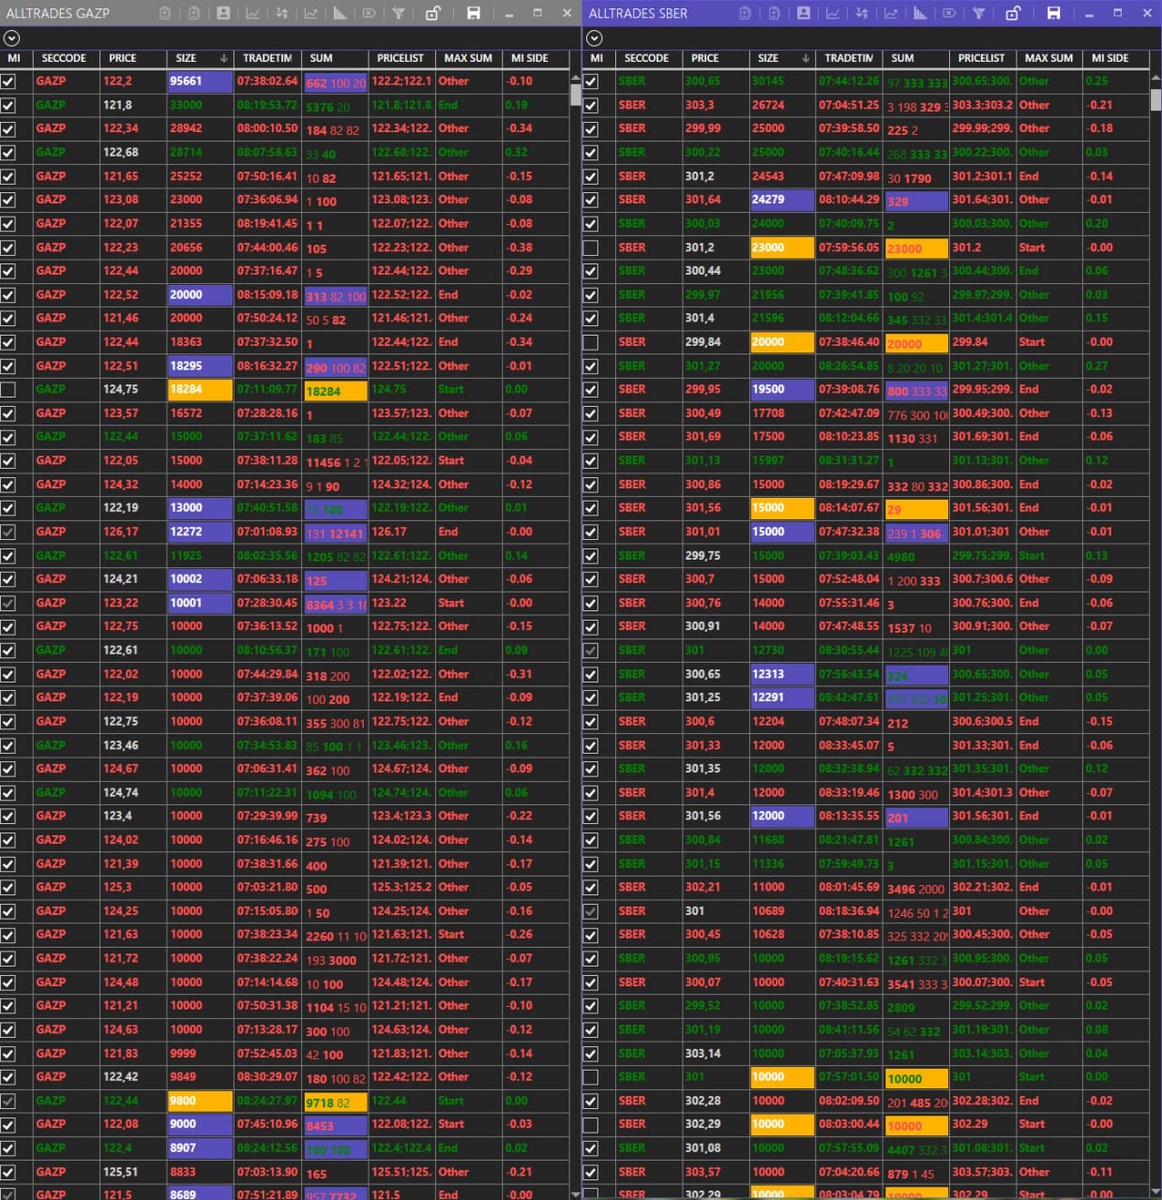Click SBER price cell 303,14
The width and height of the screenshot is (1162, 1200).
(715, 1053)
